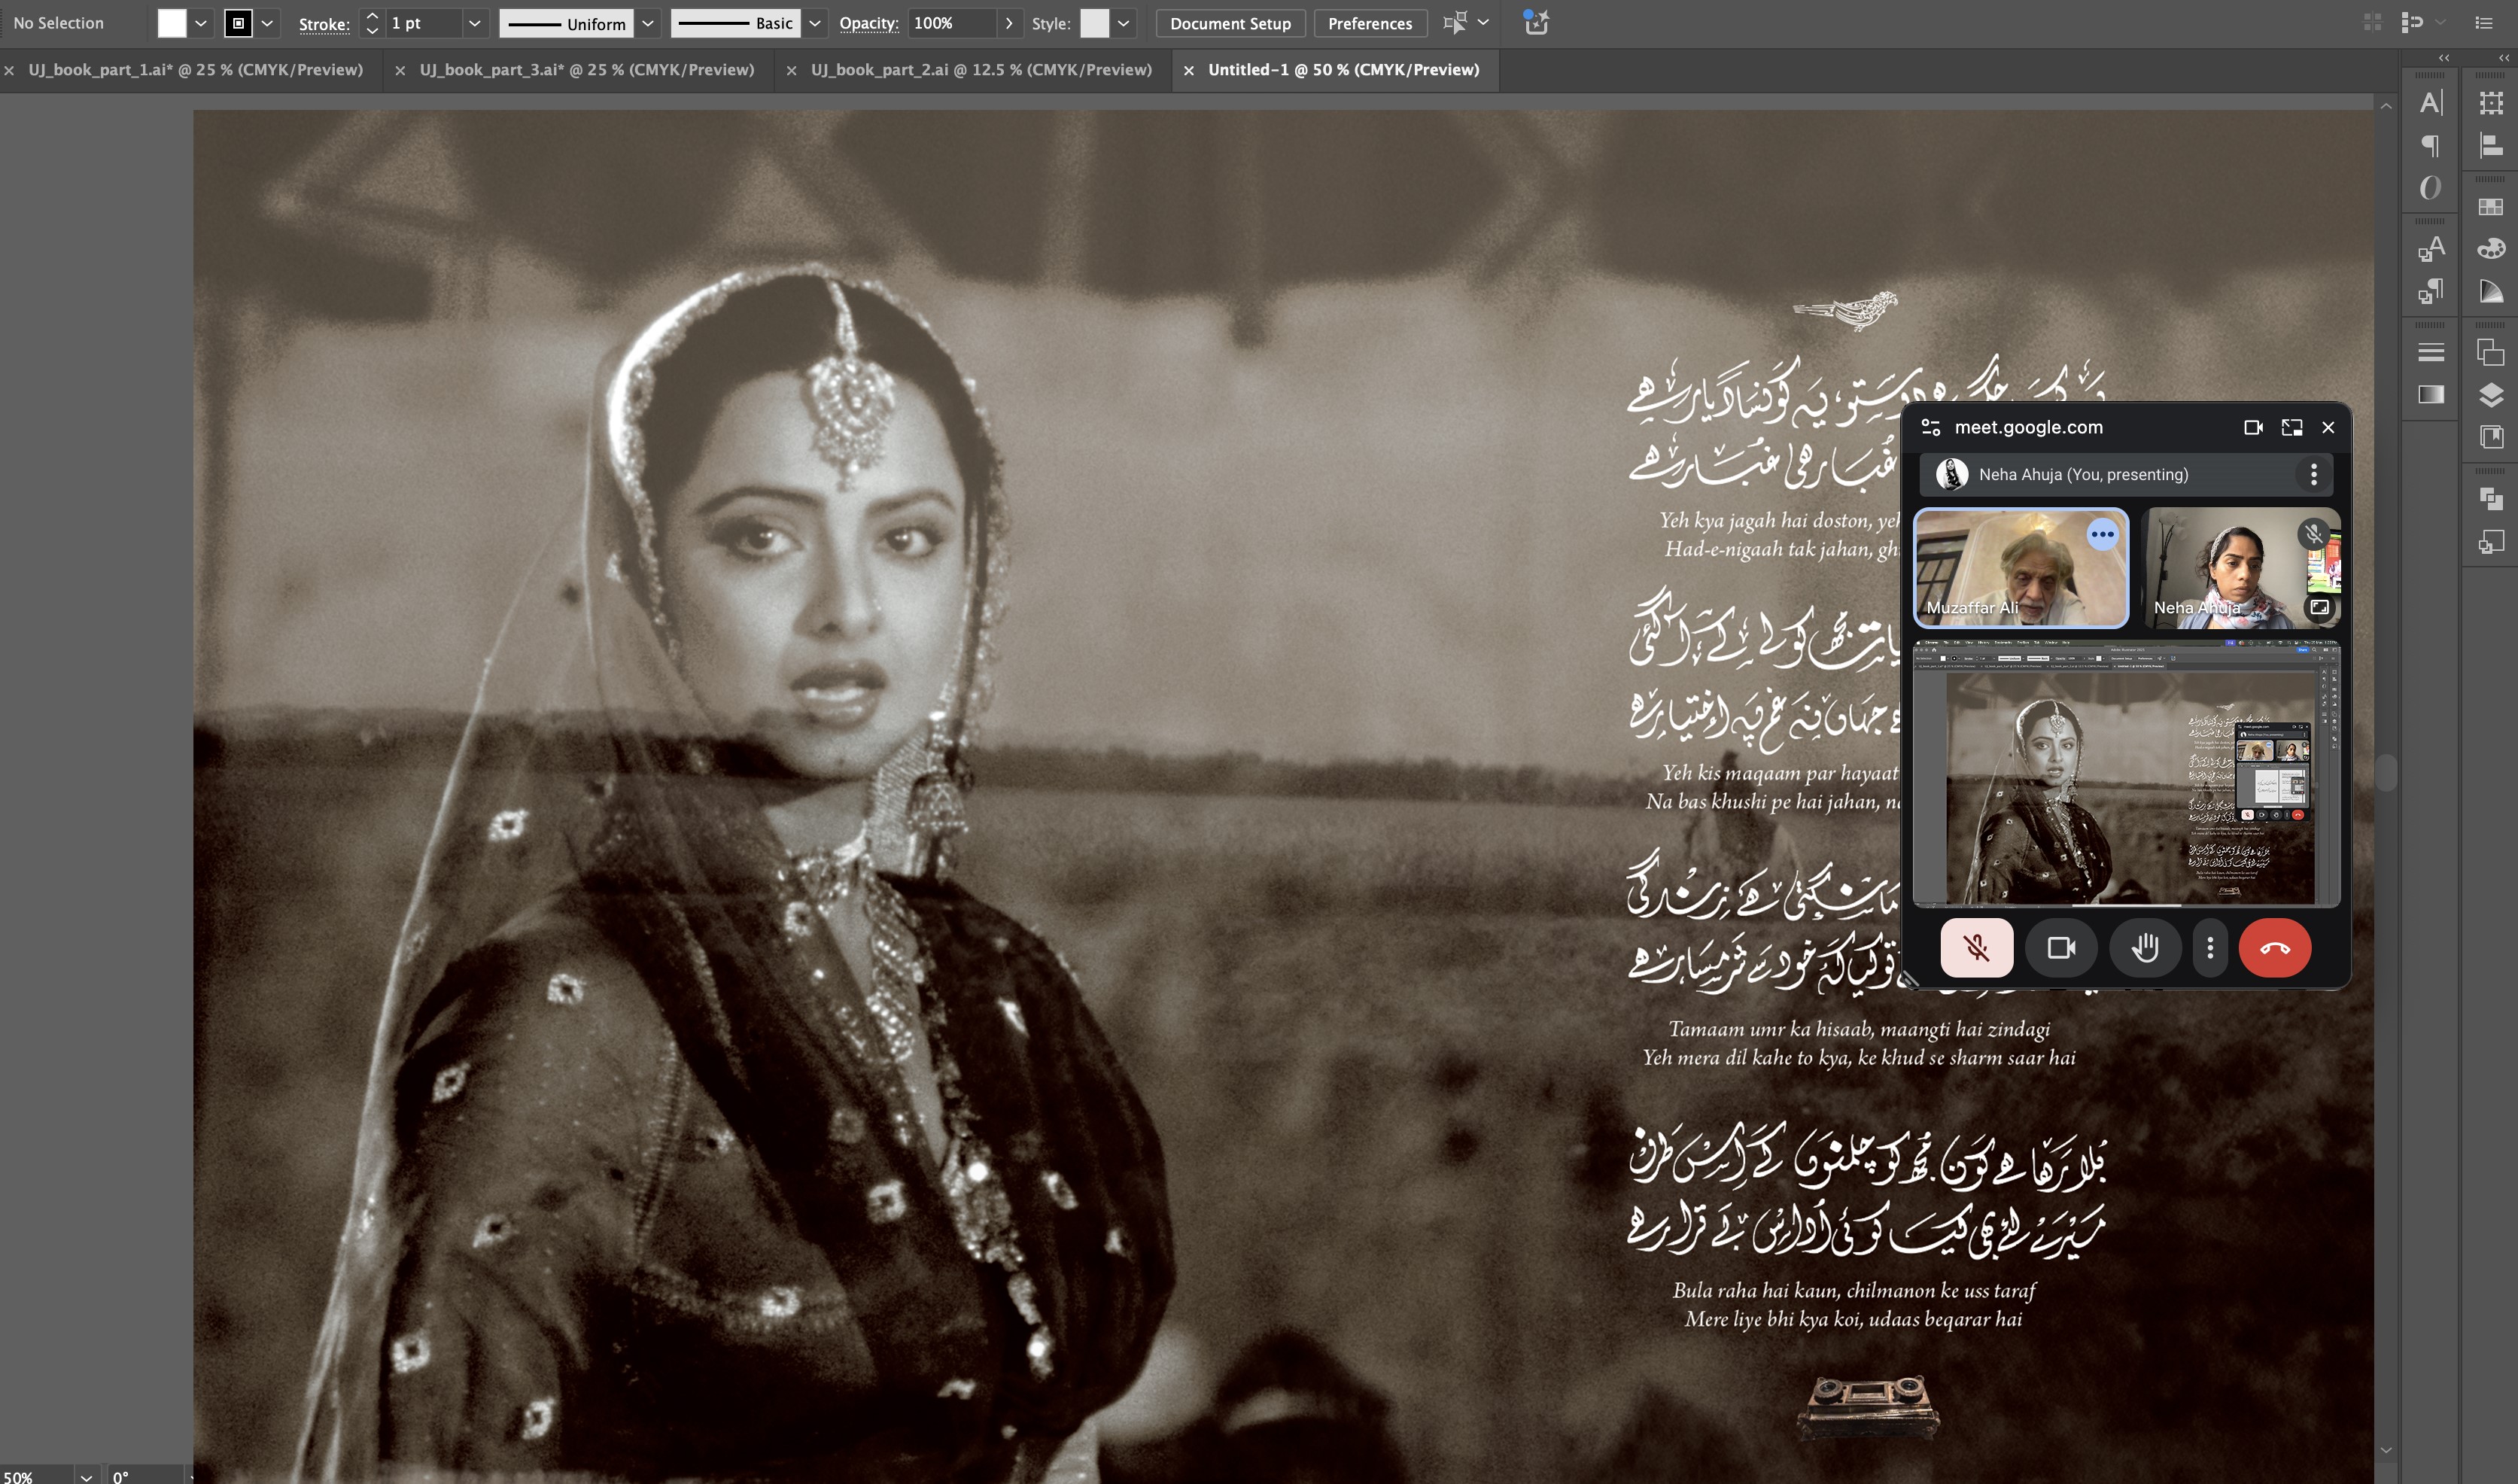Open the Gradient panel icon
The width and height of the screenshot is (2518, 1484).
click(2431, 394)
